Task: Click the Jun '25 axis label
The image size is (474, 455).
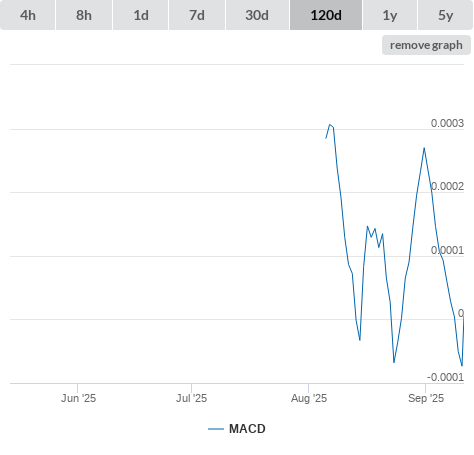Action: tap(78, 398)
